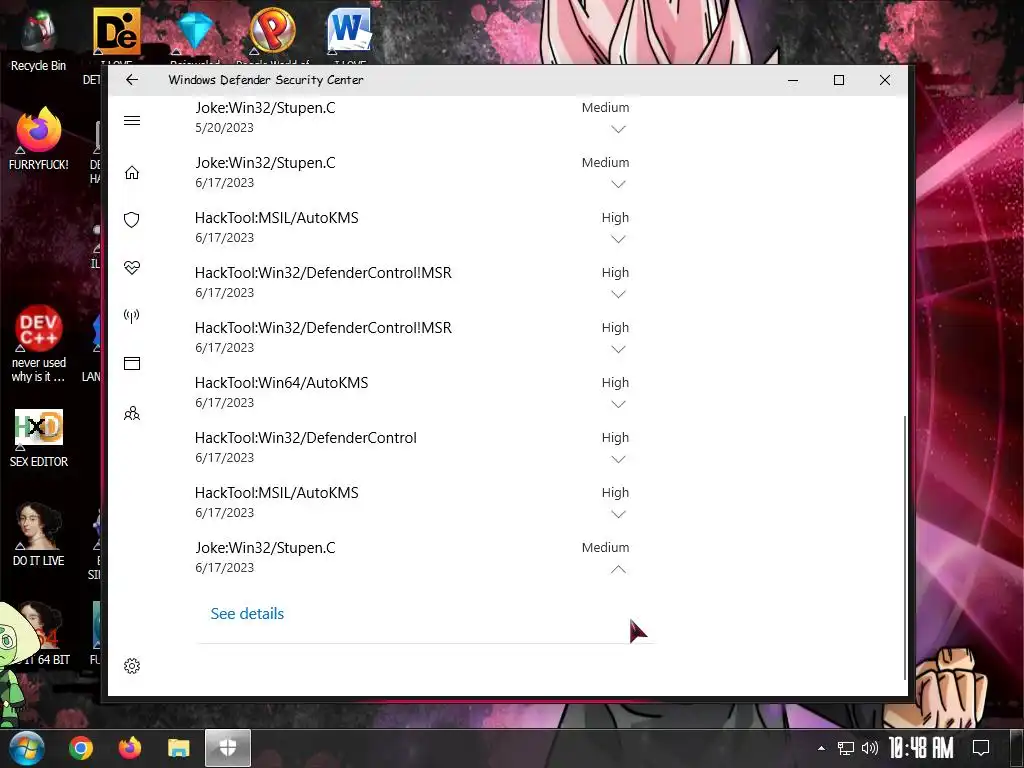Click the threat history vertical scrollbar
This screenshot has width=1024, height=768.
pyautogui.click(x=904, y=547)
